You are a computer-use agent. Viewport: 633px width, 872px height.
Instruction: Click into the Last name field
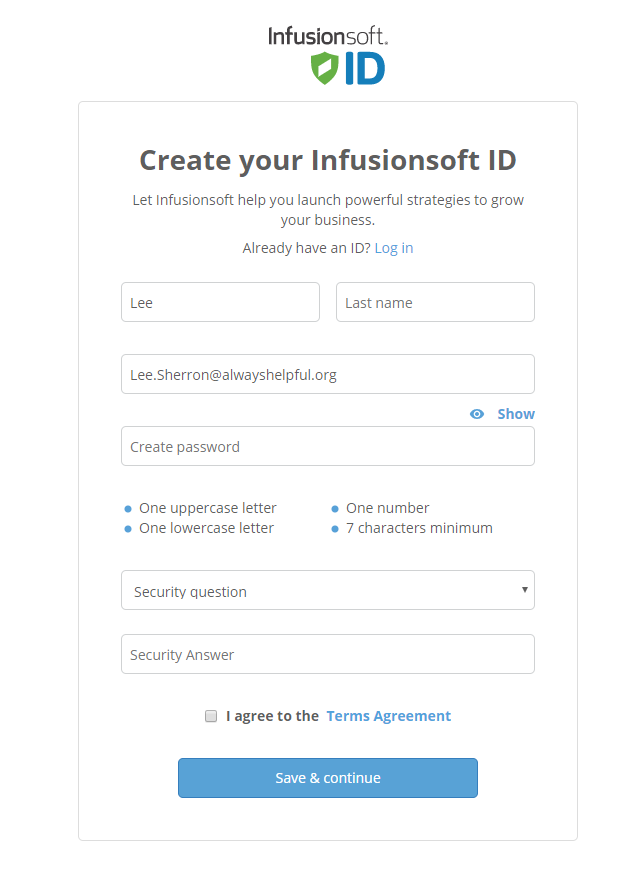tap(435, 302)
